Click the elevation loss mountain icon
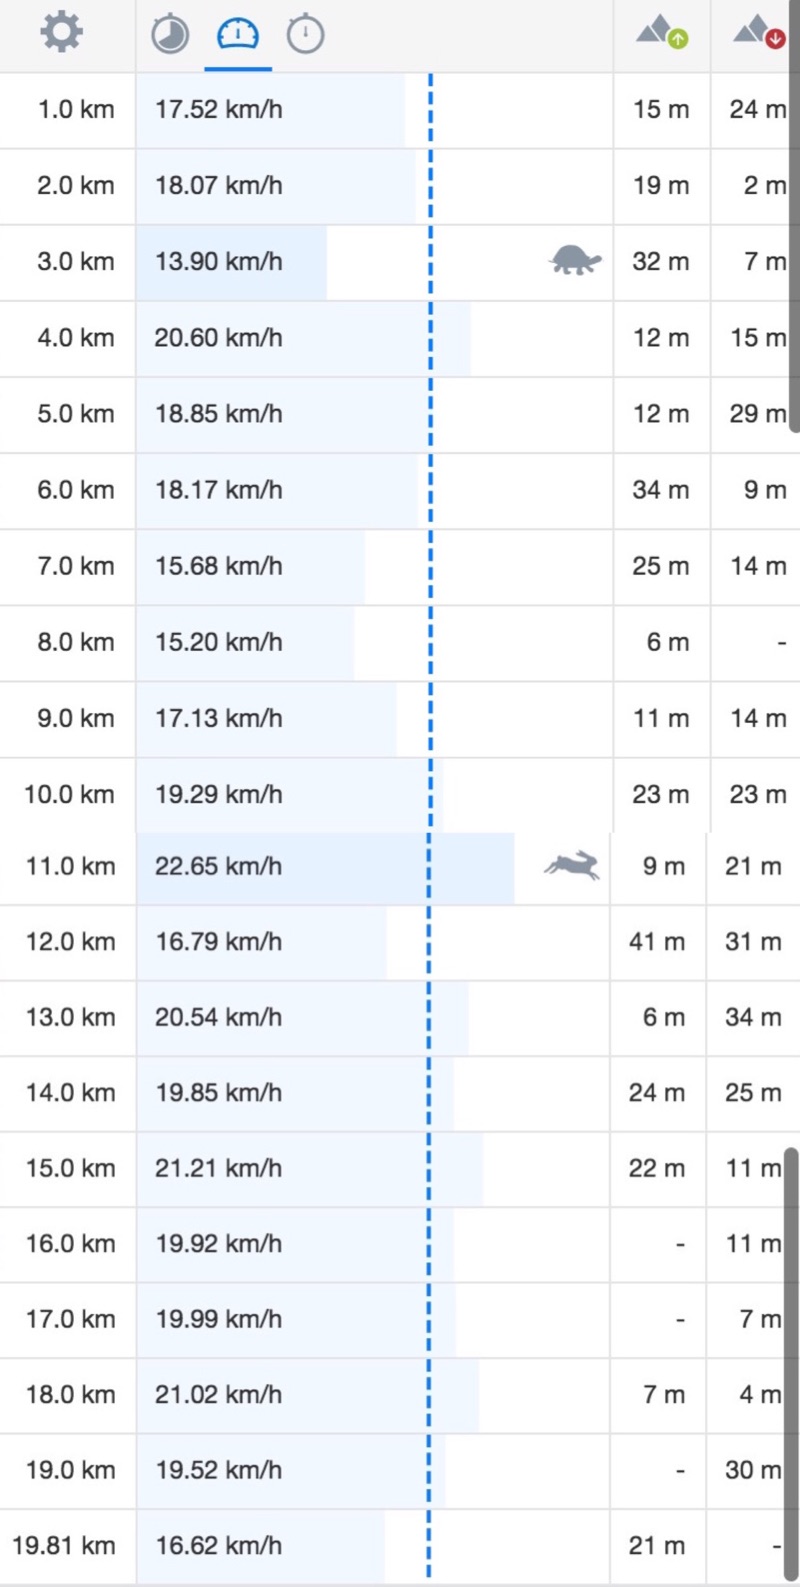Image resolution: width=800 pixels, height=1587 pixels. 758,33
